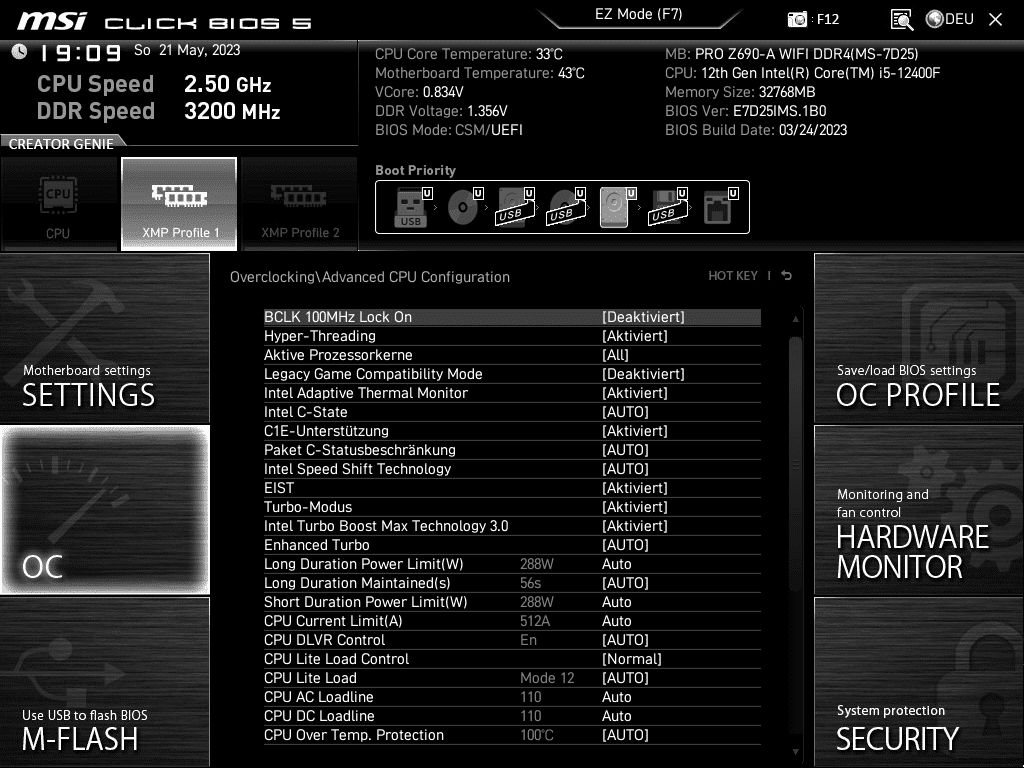
Task: Open M-FLASH to flash BIOS via USB
Action: pos(104,682)
